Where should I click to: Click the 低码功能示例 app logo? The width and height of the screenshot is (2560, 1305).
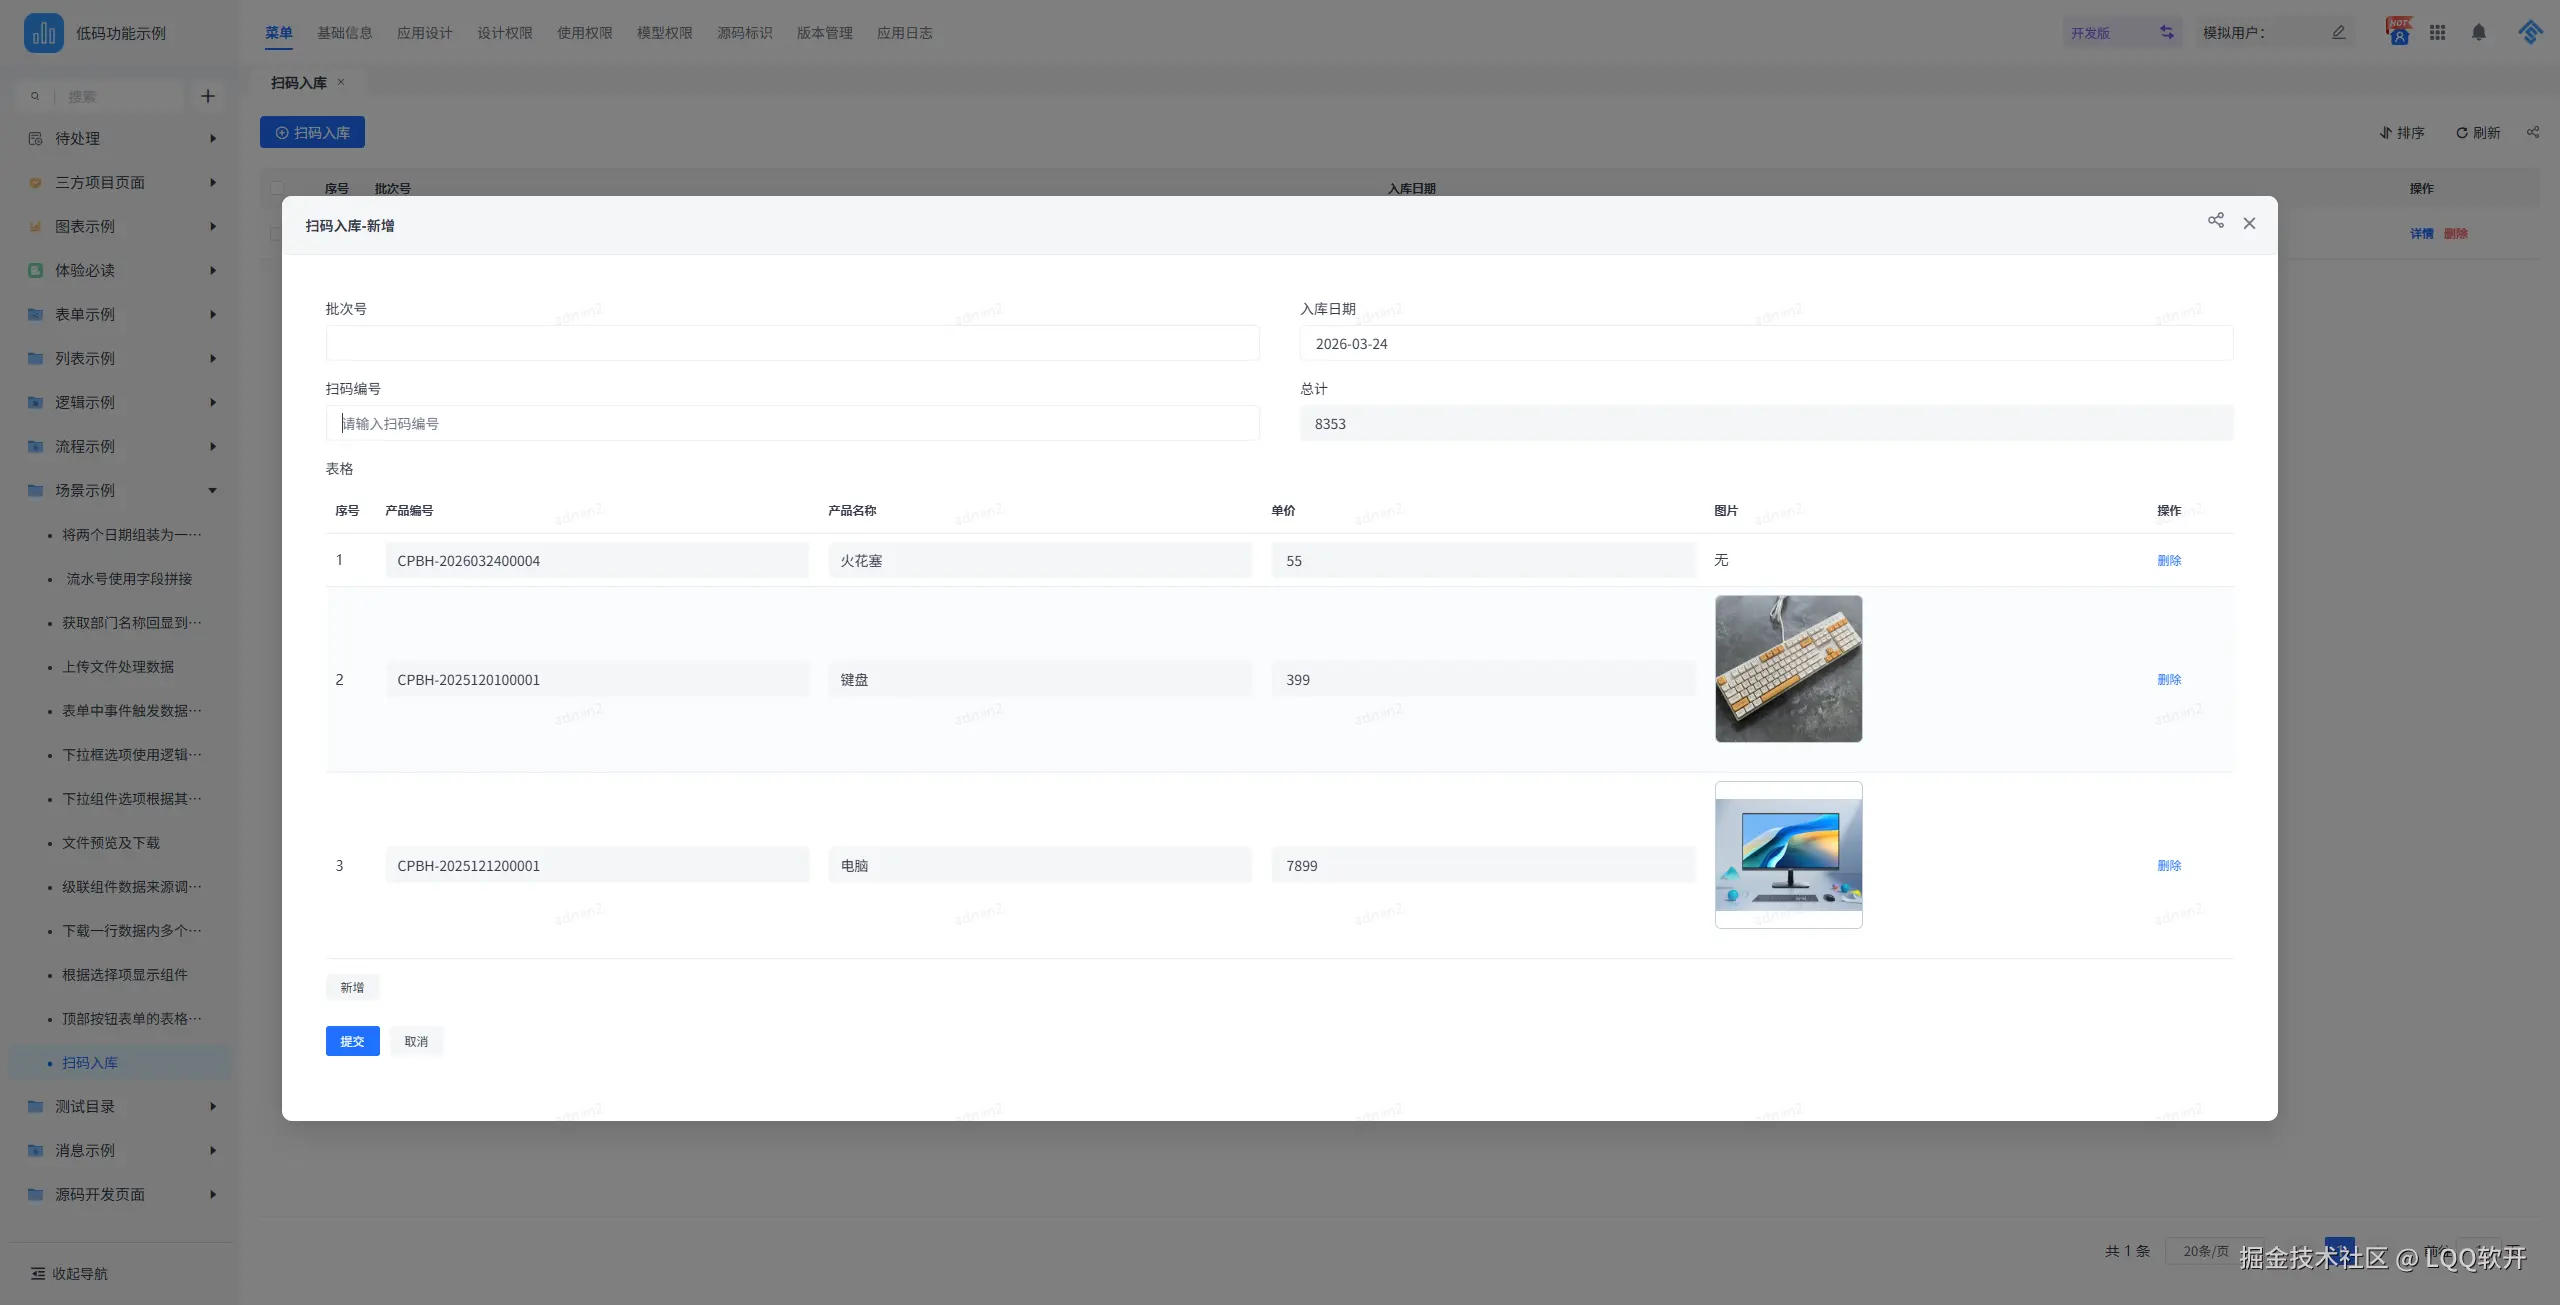(43, 33)
